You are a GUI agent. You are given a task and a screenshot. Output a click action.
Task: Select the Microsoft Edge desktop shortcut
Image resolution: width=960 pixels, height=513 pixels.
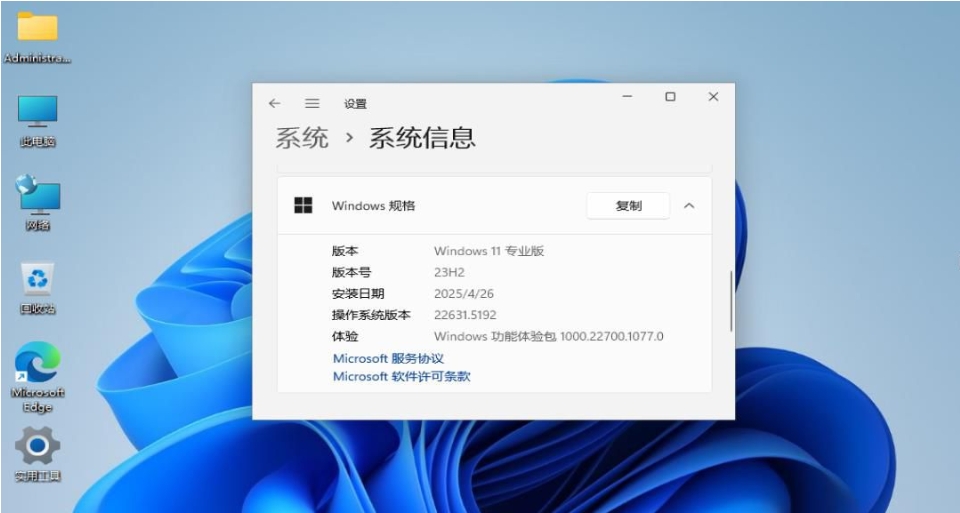(38, 364)
